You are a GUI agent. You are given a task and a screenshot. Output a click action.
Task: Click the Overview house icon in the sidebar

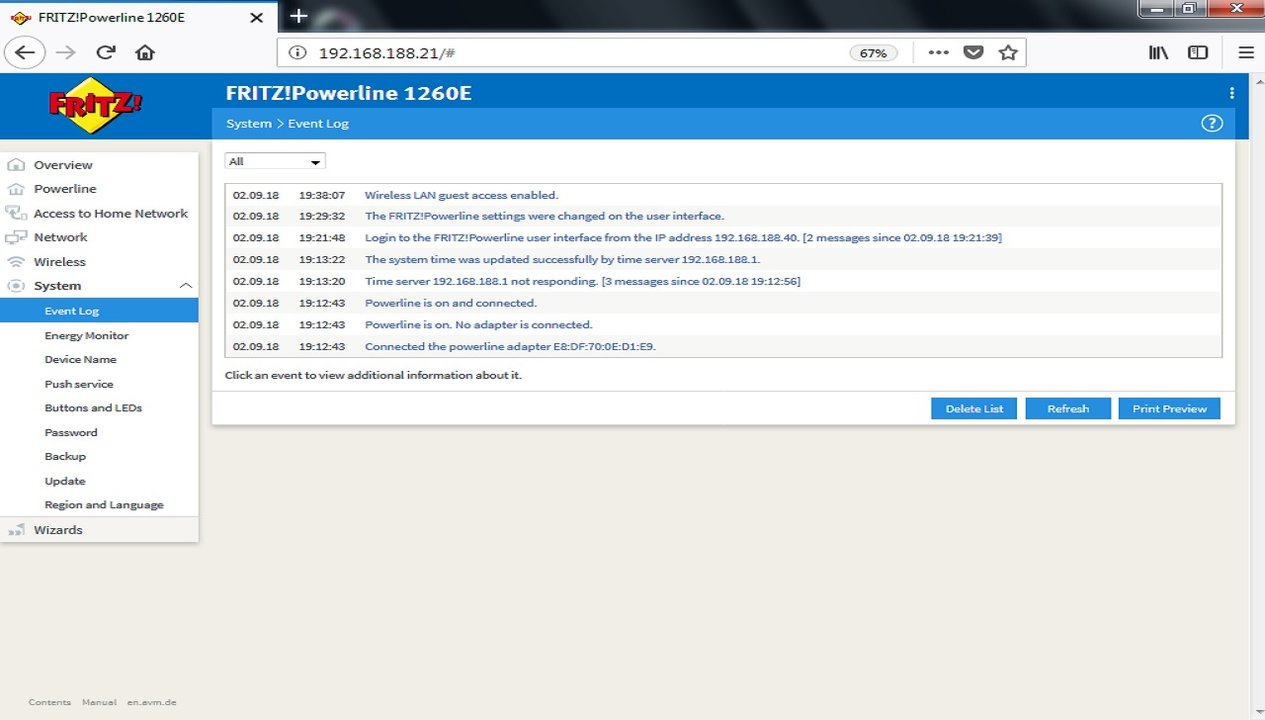[16, 165]
